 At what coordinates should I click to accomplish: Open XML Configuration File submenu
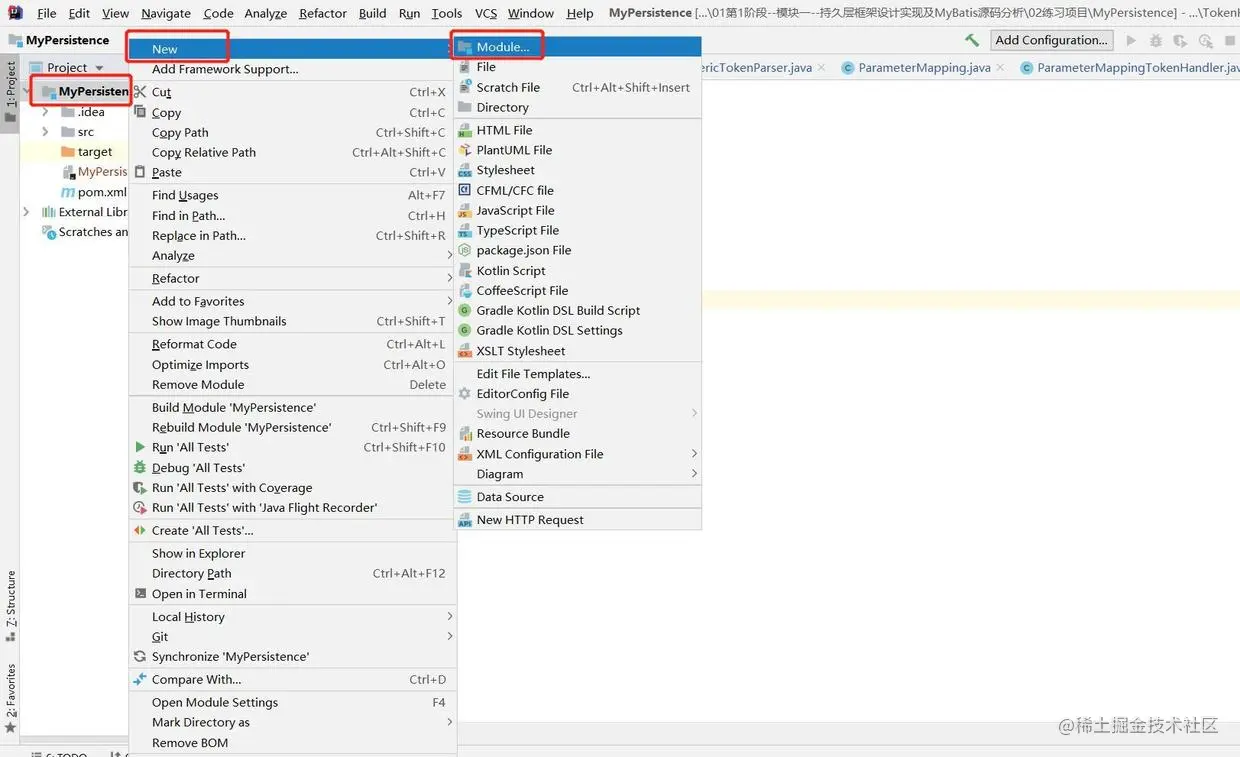(x=577, y=453)
